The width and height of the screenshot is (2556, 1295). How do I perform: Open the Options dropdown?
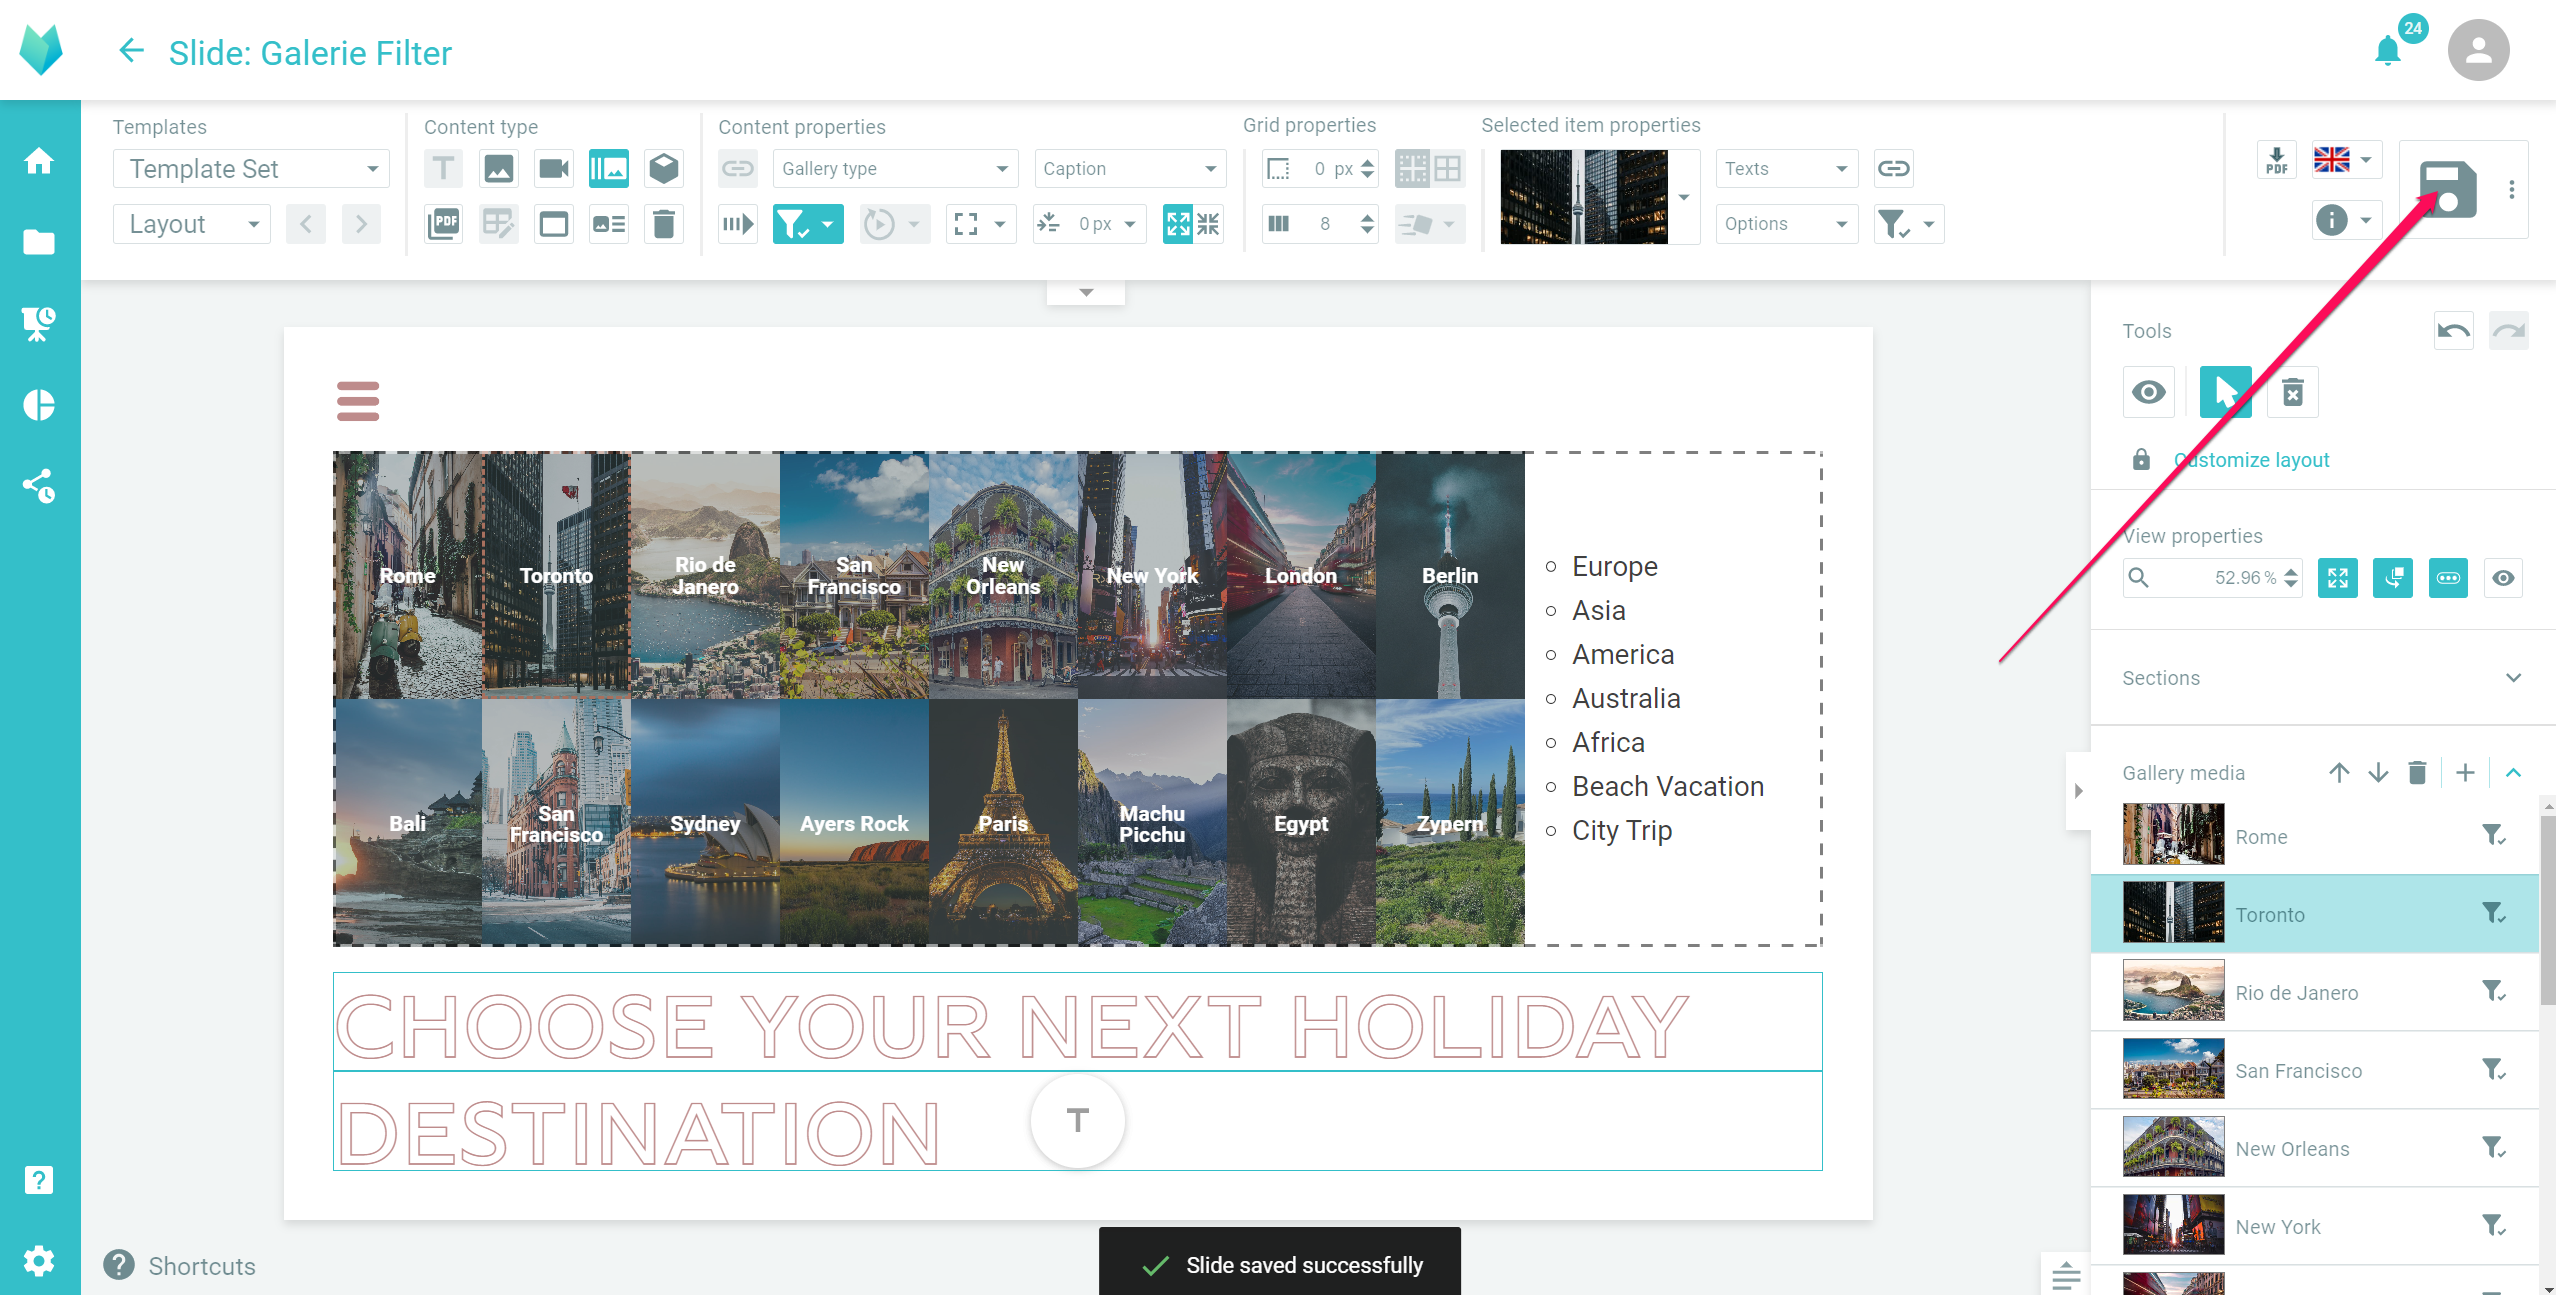tap(1787, 224)
